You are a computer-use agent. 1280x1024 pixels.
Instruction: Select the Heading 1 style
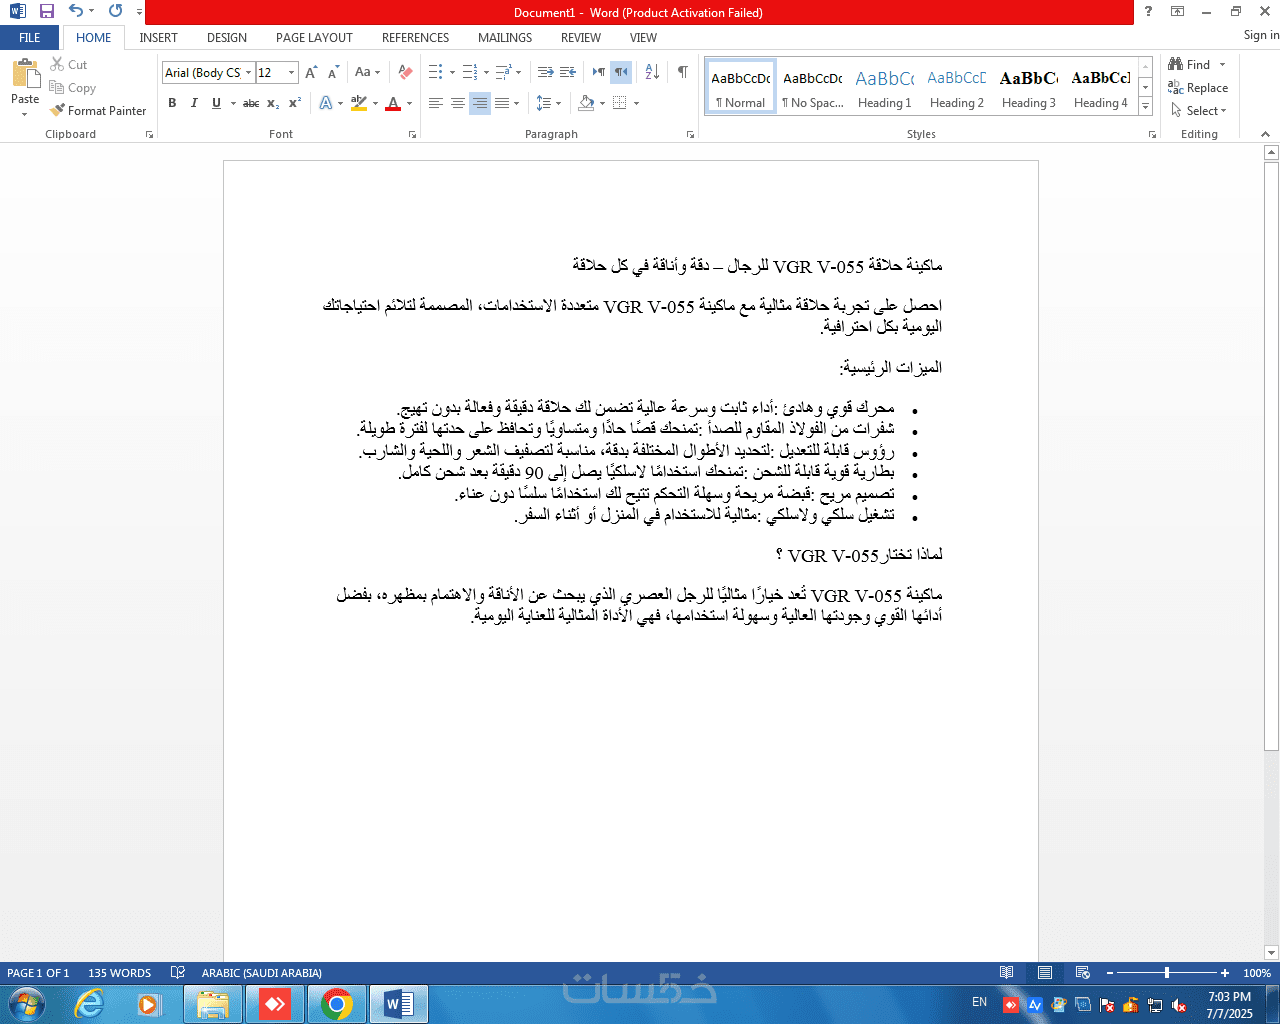[x=885, y=86]
